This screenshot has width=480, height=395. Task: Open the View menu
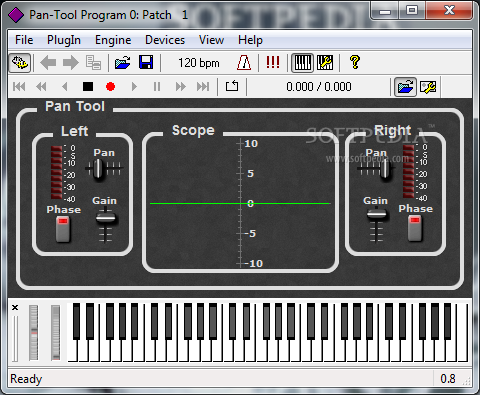(211, 40)
